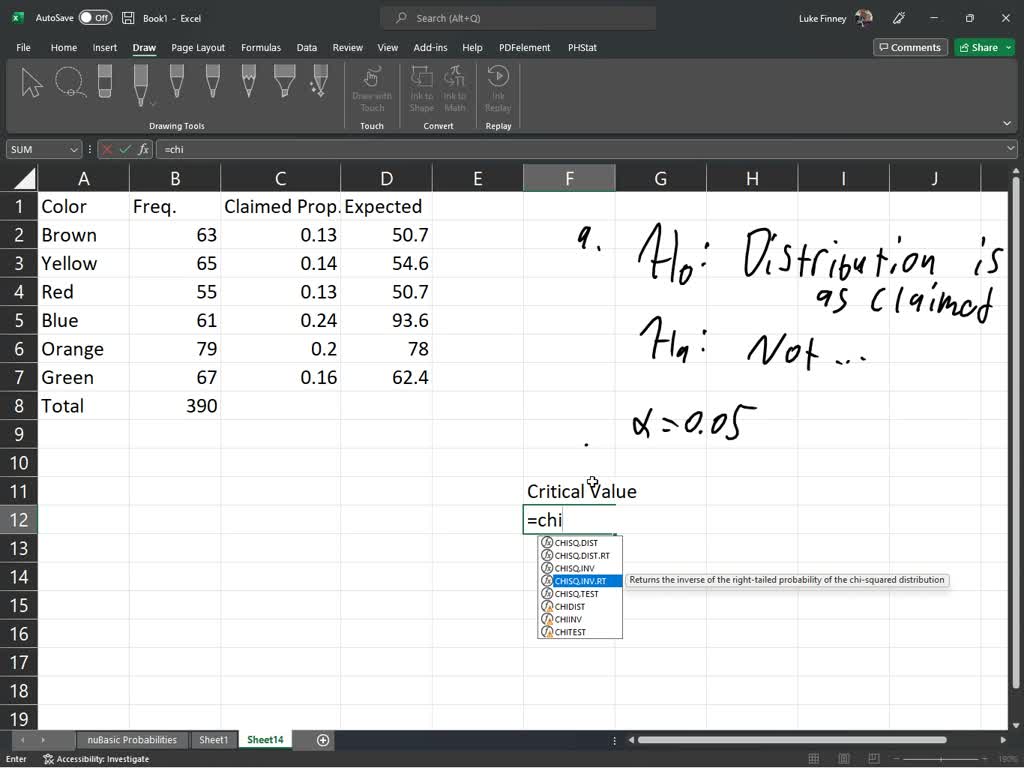Click the Save icon in title bar
Image resolution: width=1024 pixels, height=768 pixels.
coord(129,18)
